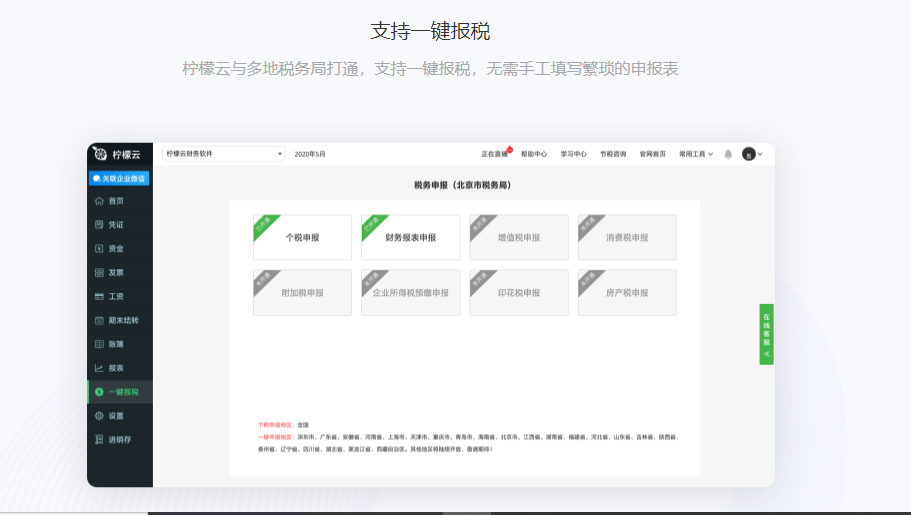
Task: Click the green 已开通 ribbon on 个税申报
Action: [263, 224]
